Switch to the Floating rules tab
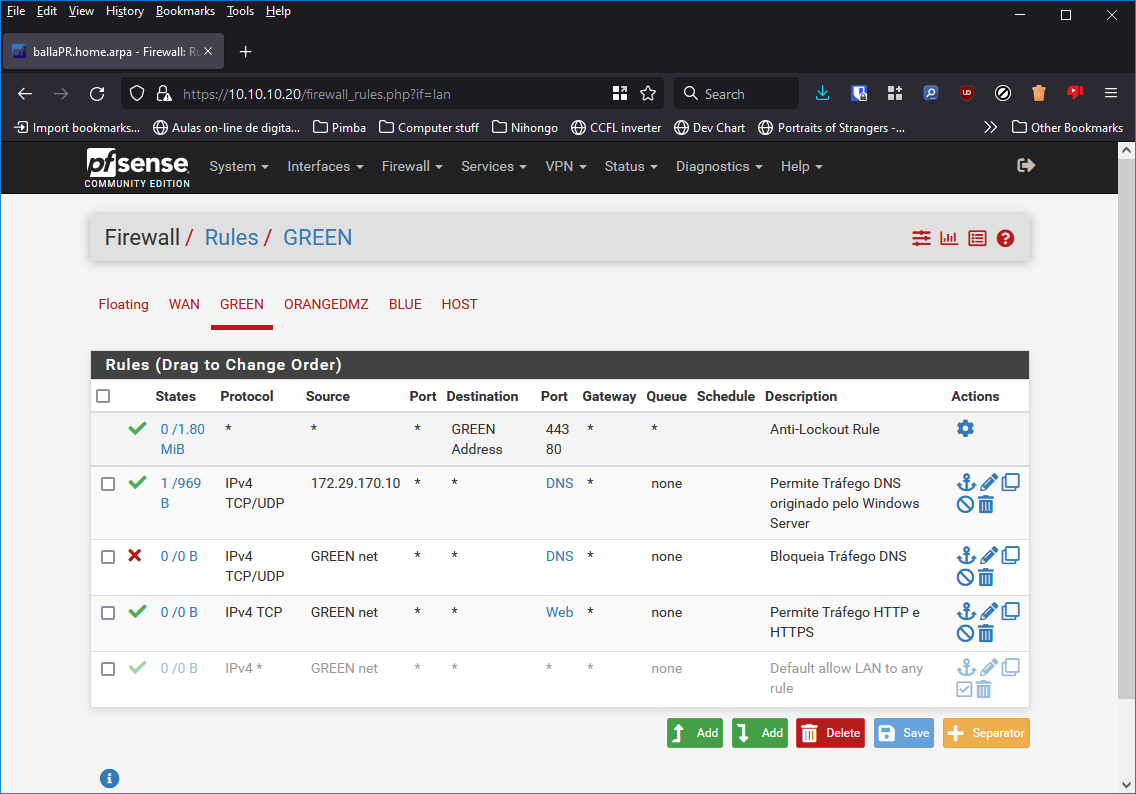The width and height of the screenshot is (1136, 794). tap(123, 304)
